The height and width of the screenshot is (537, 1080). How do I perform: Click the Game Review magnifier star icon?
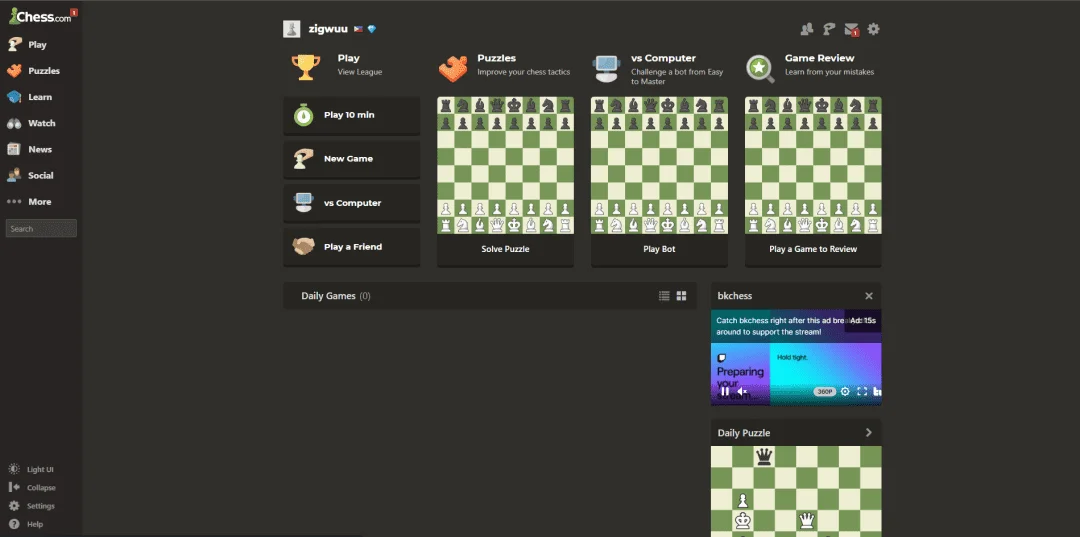tap(760, 68)
